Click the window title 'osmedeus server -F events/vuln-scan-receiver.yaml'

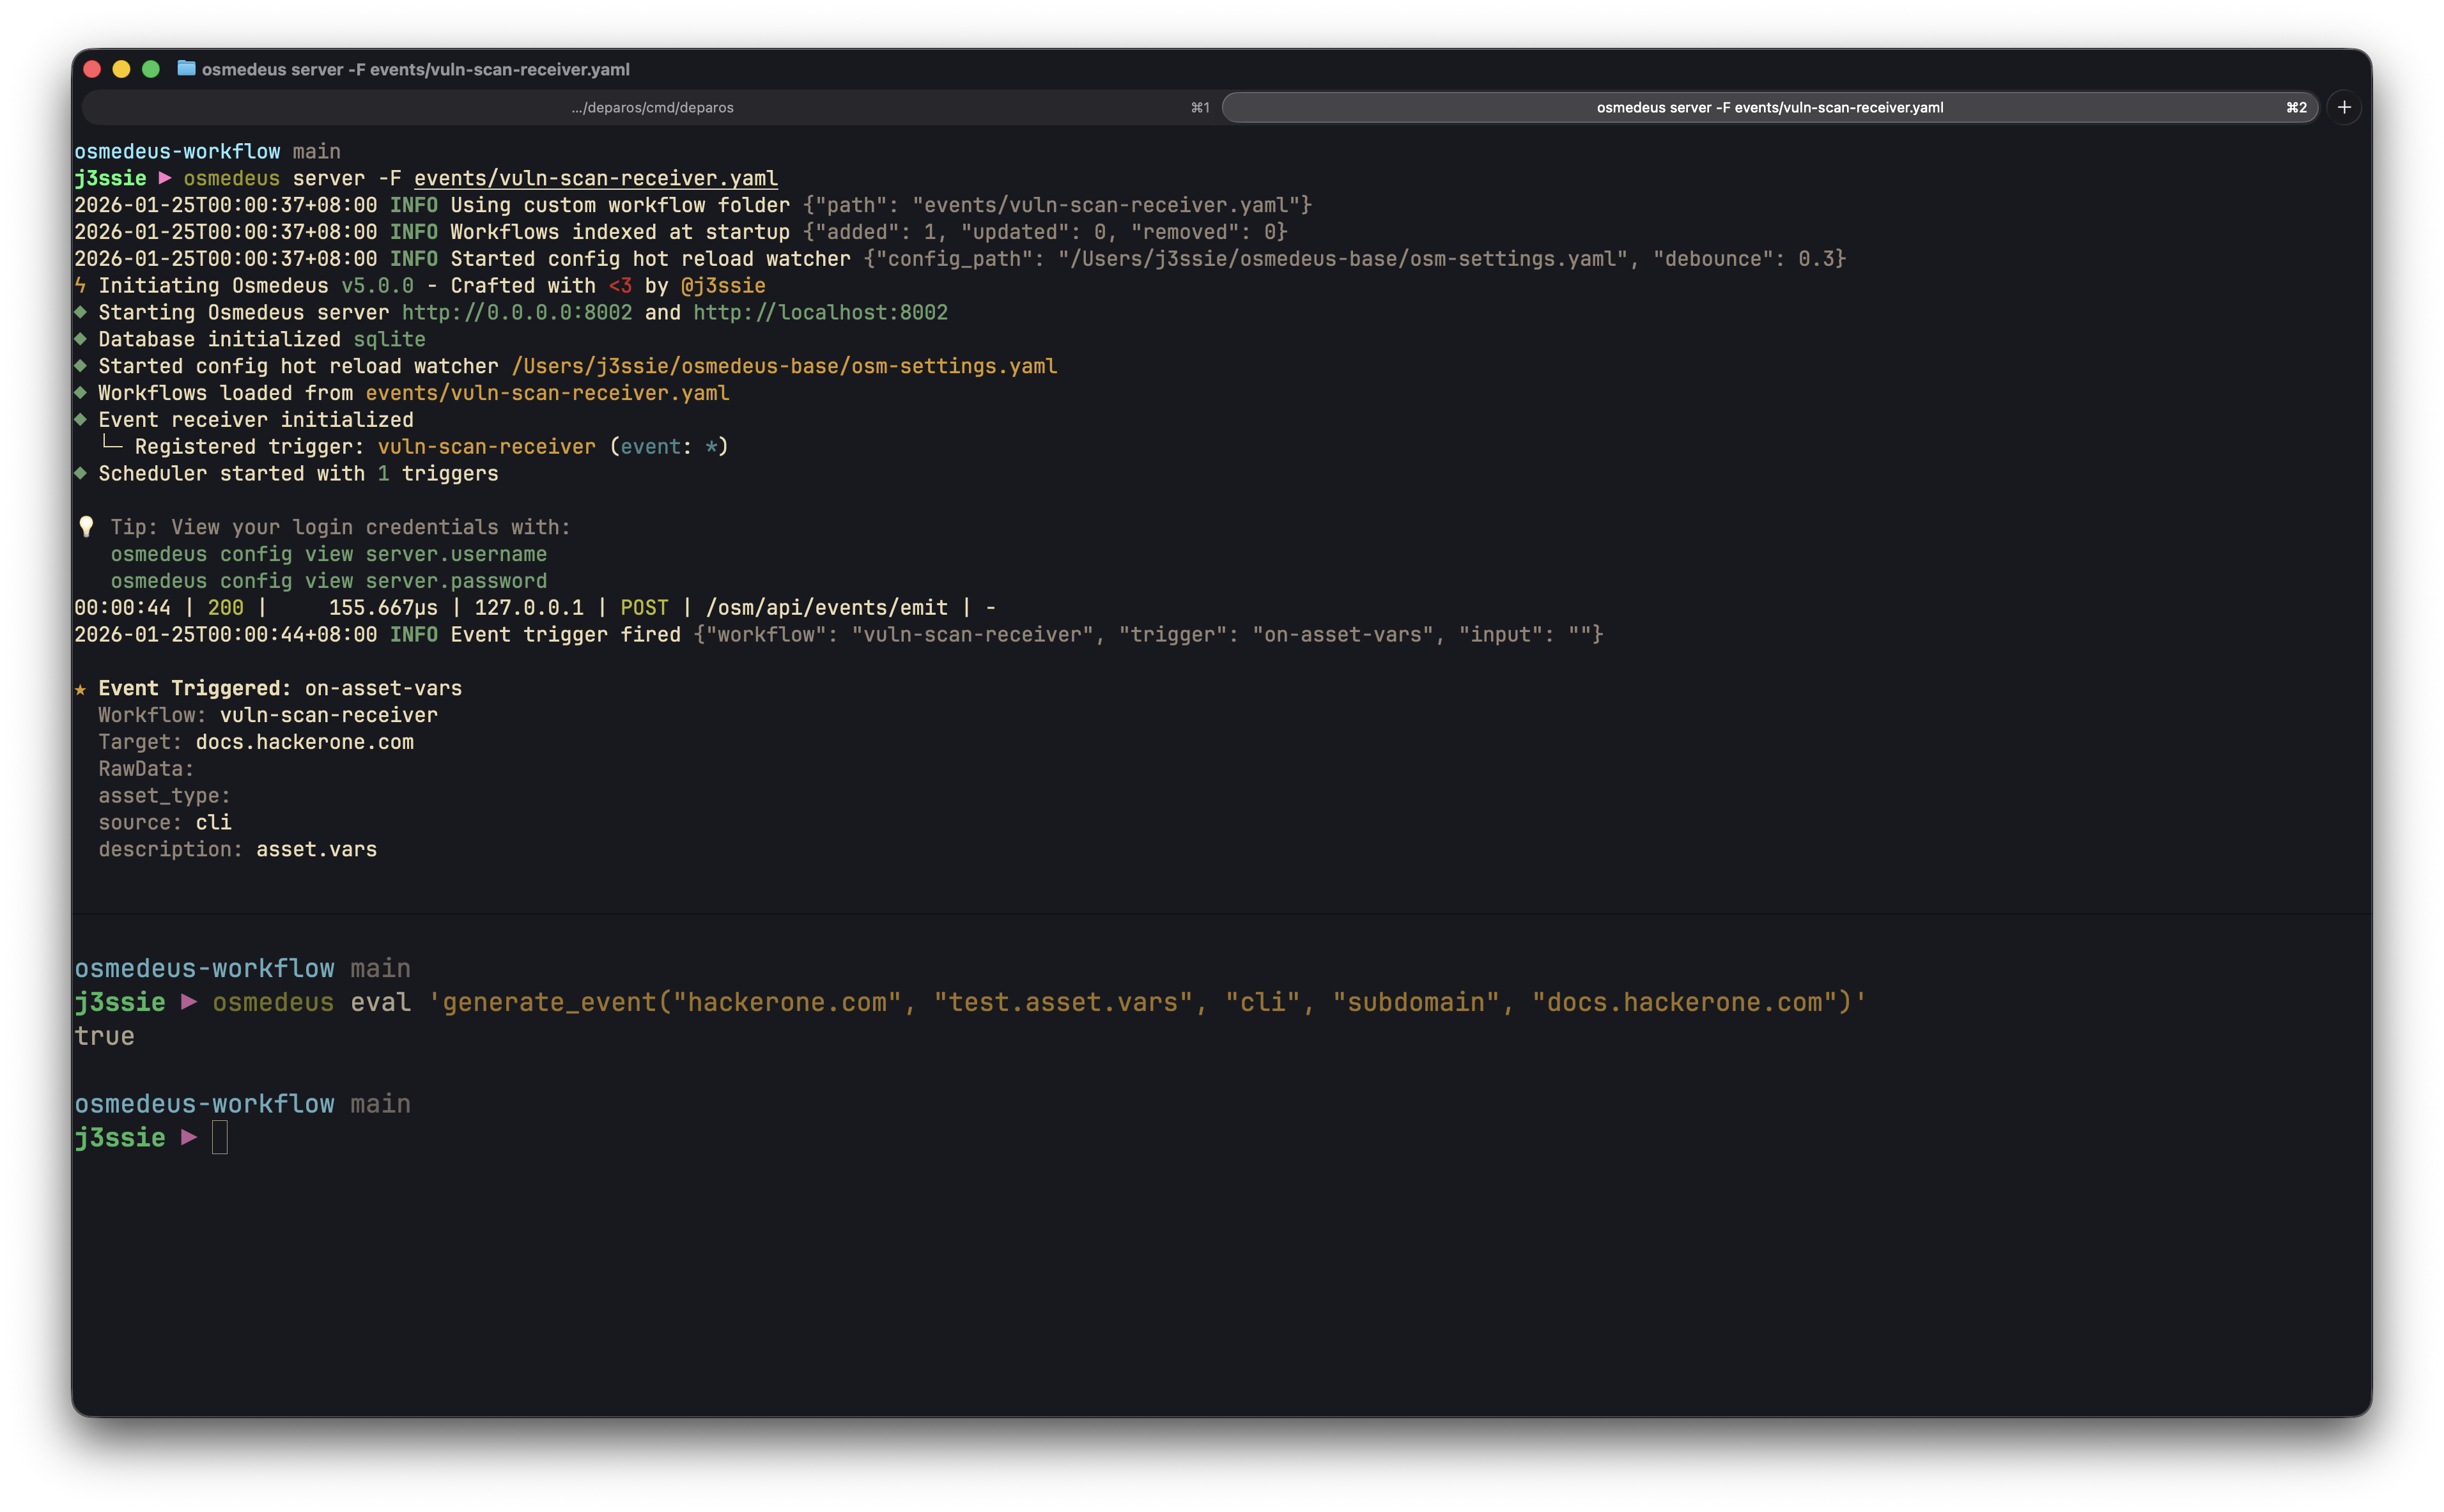coord(415,69)
